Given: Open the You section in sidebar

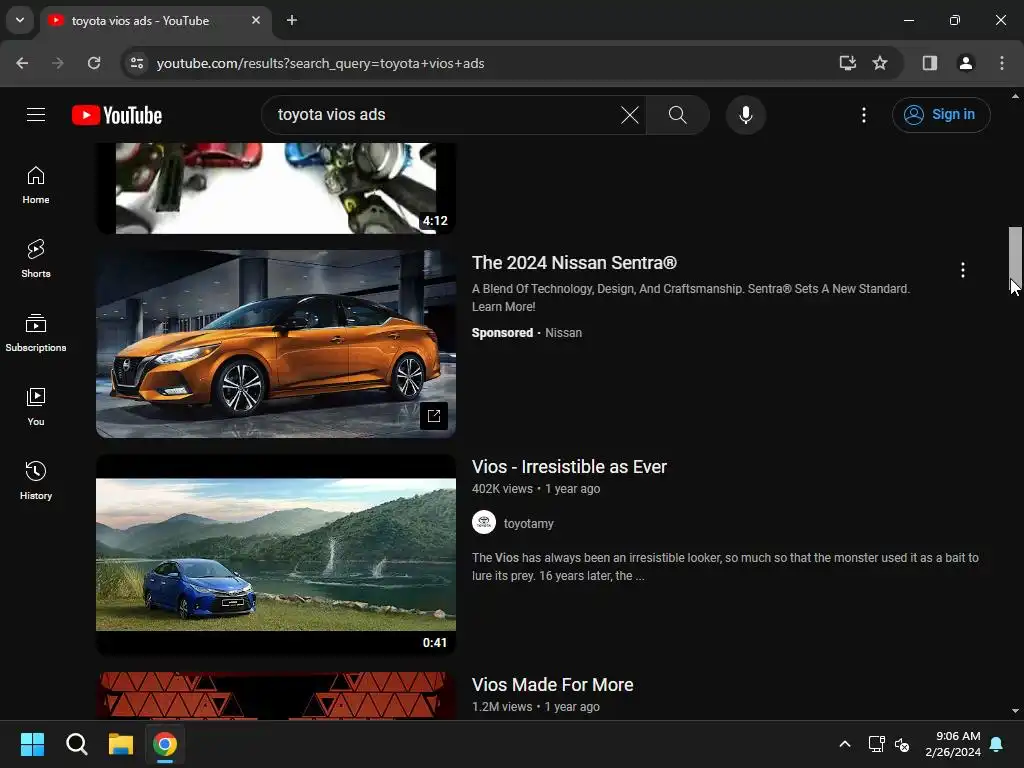Looking at the screenshot, I should (36, 407).
